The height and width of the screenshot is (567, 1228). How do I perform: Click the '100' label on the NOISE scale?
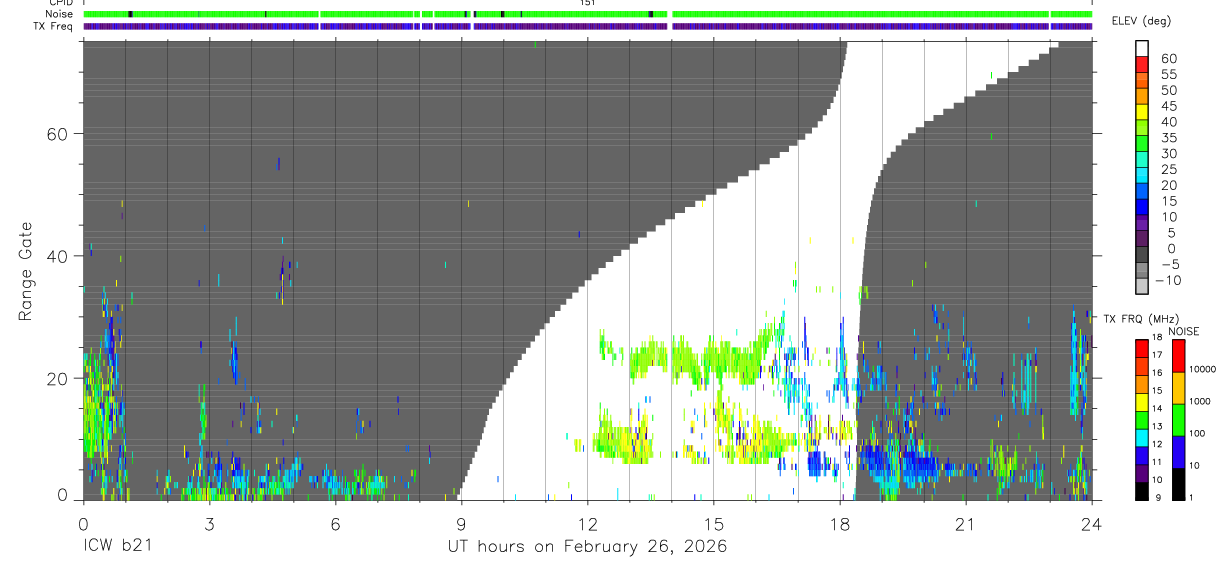tap(1199, 434)
